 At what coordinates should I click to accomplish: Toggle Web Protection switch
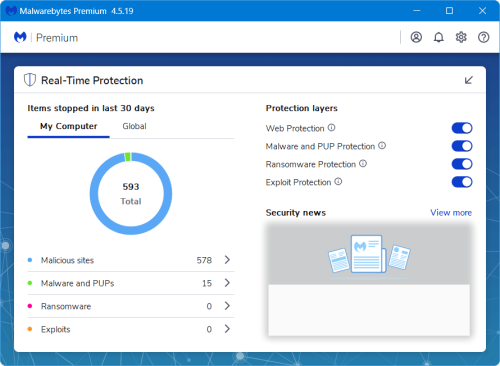462,128
